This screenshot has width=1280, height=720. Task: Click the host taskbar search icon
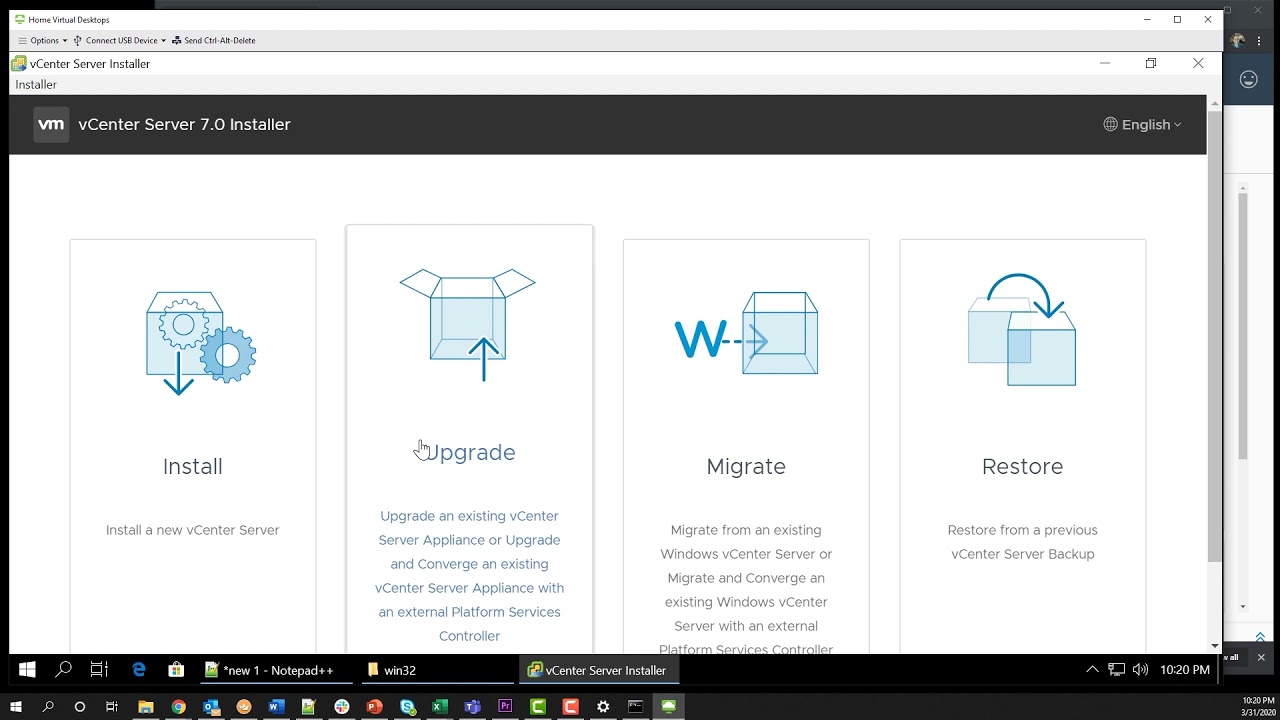pyautogui.click(x=48, y=706)
